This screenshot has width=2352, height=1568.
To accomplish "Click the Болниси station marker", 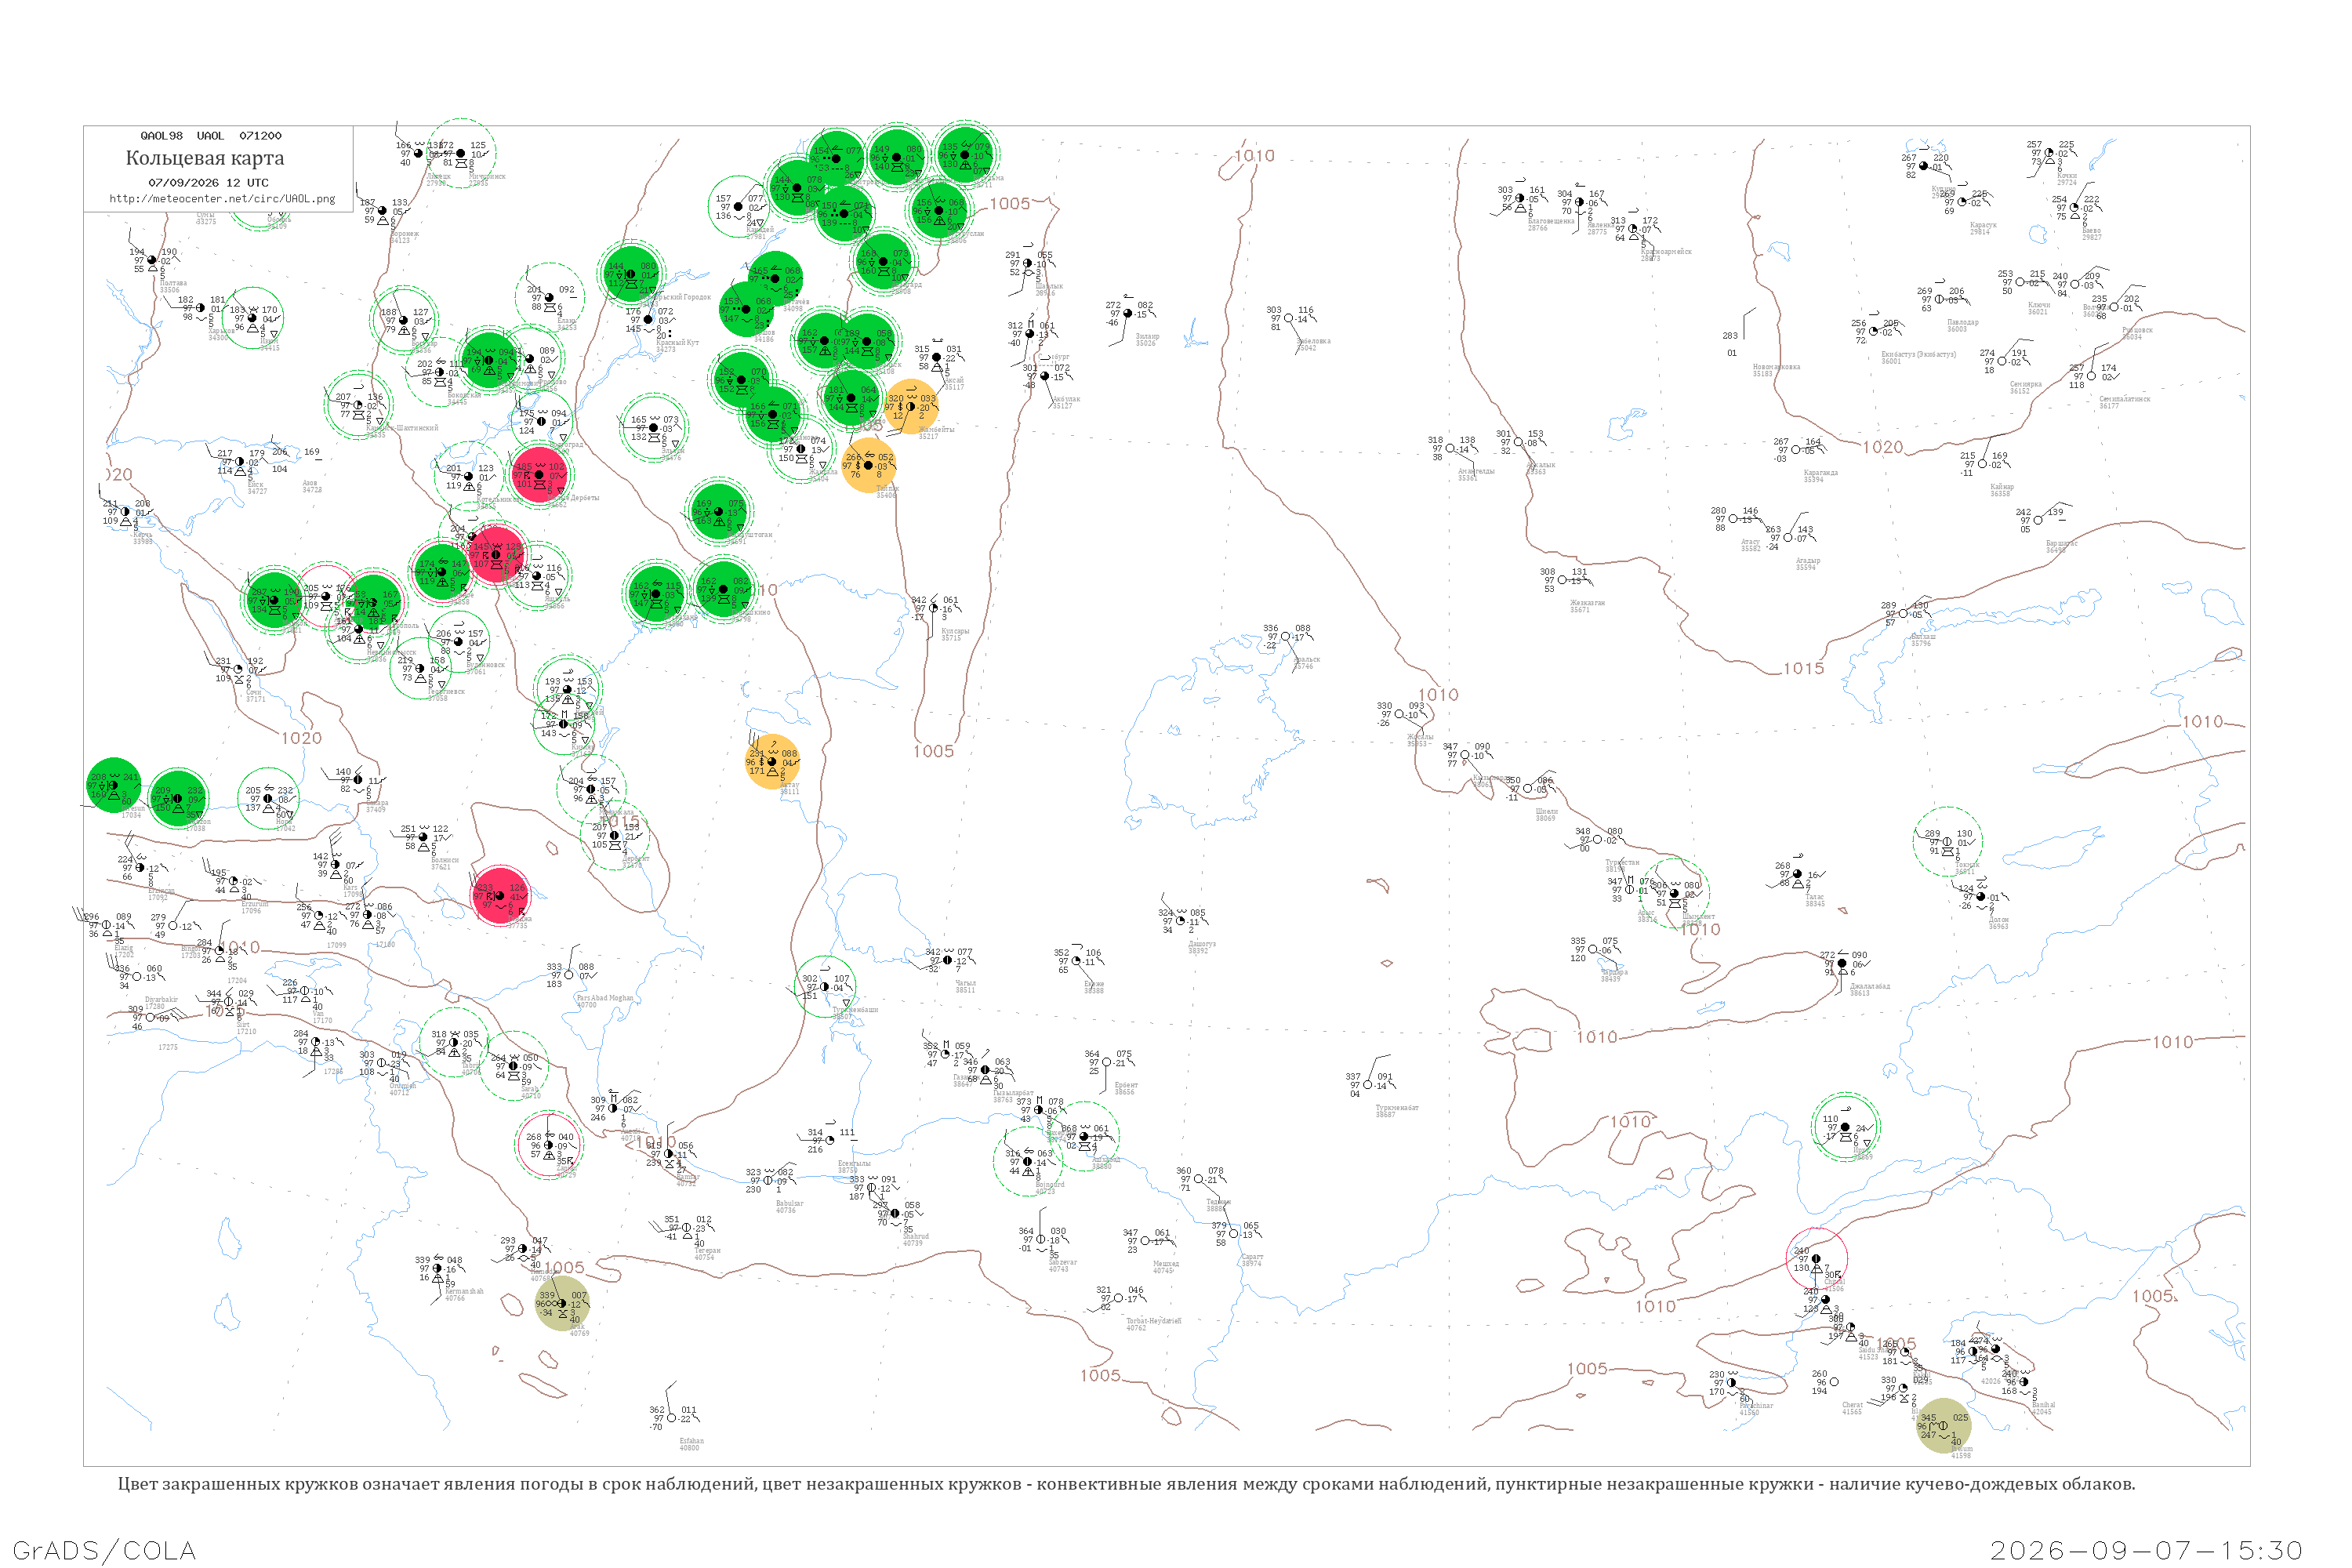I will point(423,836).
